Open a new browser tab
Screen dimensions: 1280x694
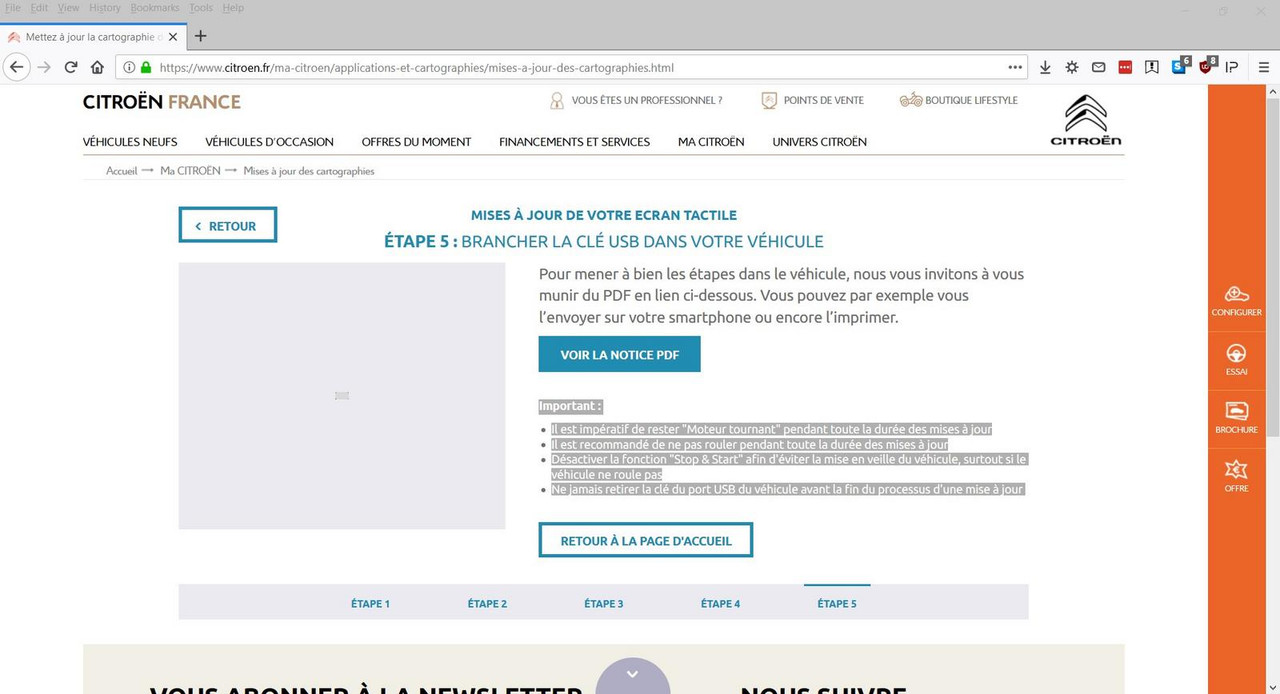[200, 36]
